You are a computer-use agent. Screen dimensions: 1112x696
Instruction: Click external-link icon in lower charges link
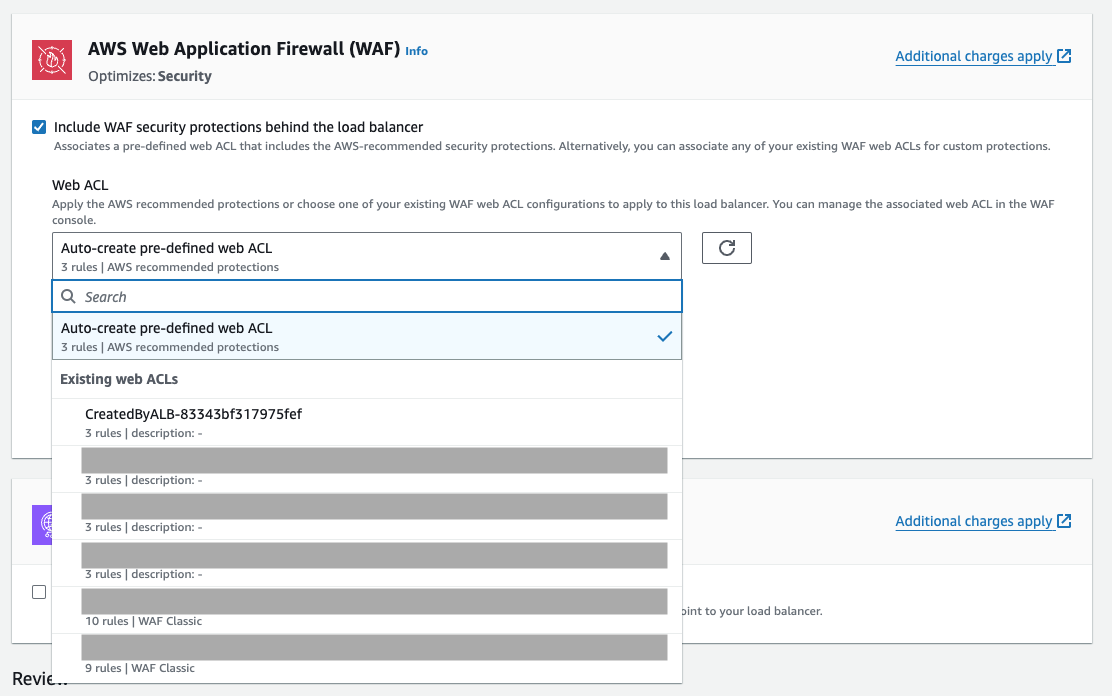tap(1064, 521)
